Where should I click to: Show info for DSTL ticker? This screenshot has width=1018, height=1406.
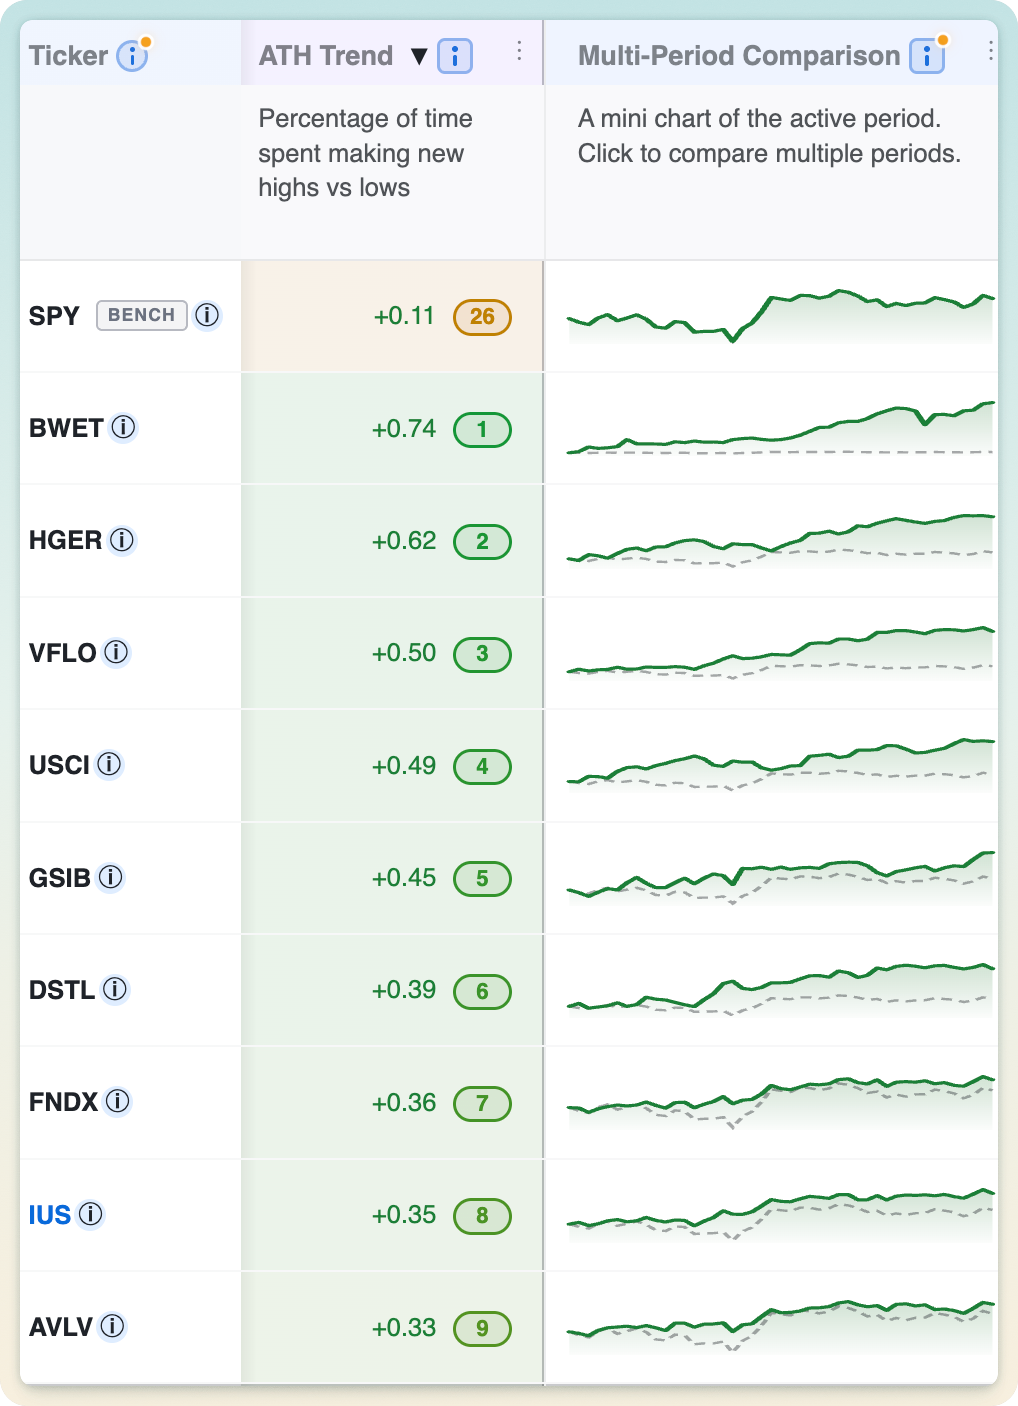tap(115, 989)
